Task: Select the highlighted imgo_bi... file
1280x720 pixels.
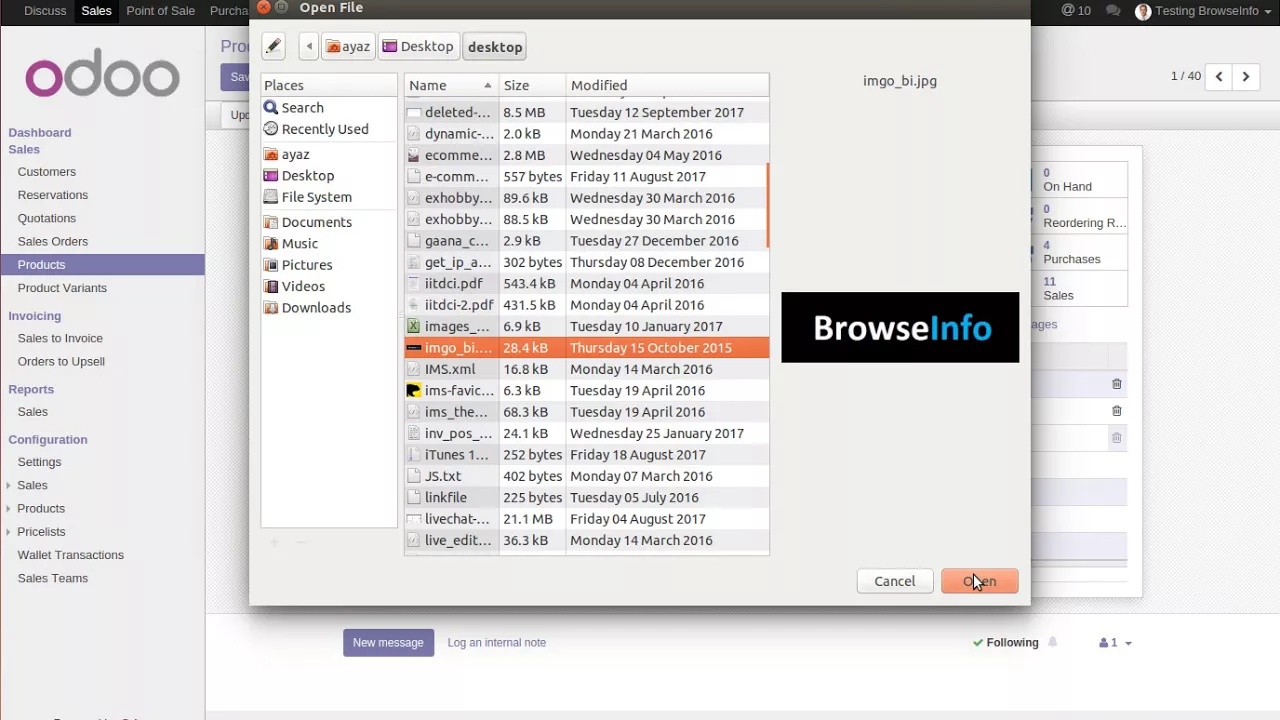Action: pyautogui.click(x=586, y=348)
